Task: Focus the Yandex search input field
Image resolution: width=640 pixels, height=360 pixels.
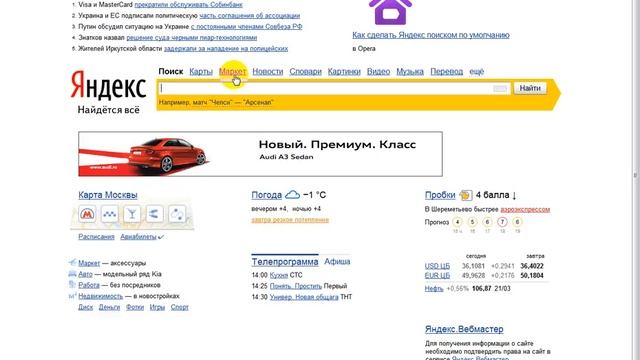Action: pos(335,88)
